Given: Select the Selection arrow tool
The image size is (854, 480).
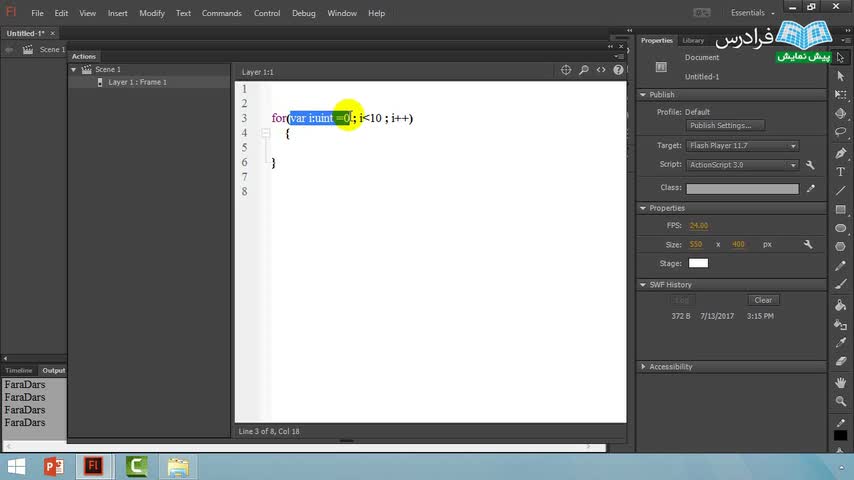Looking at the screenshot, I should 840,57.
